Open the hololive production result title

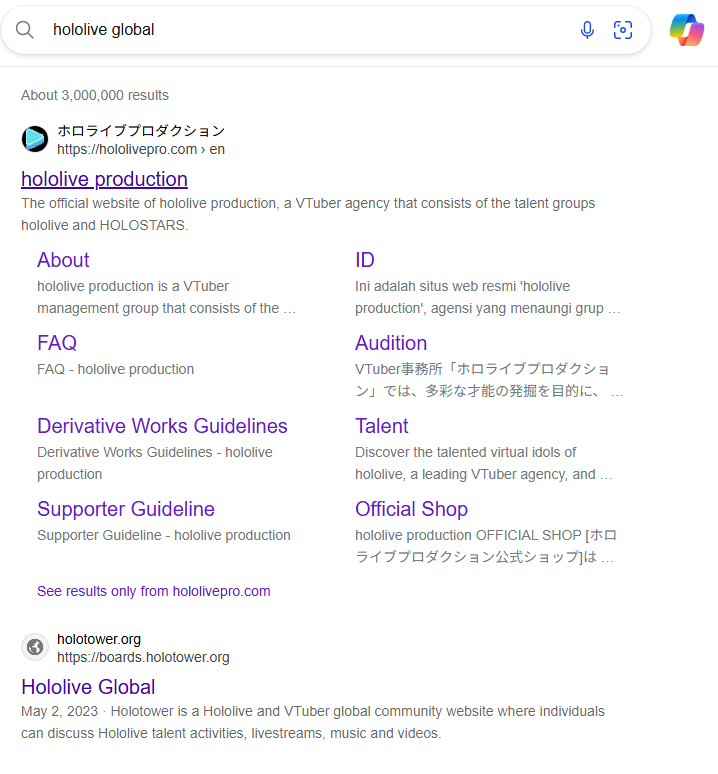104,179
